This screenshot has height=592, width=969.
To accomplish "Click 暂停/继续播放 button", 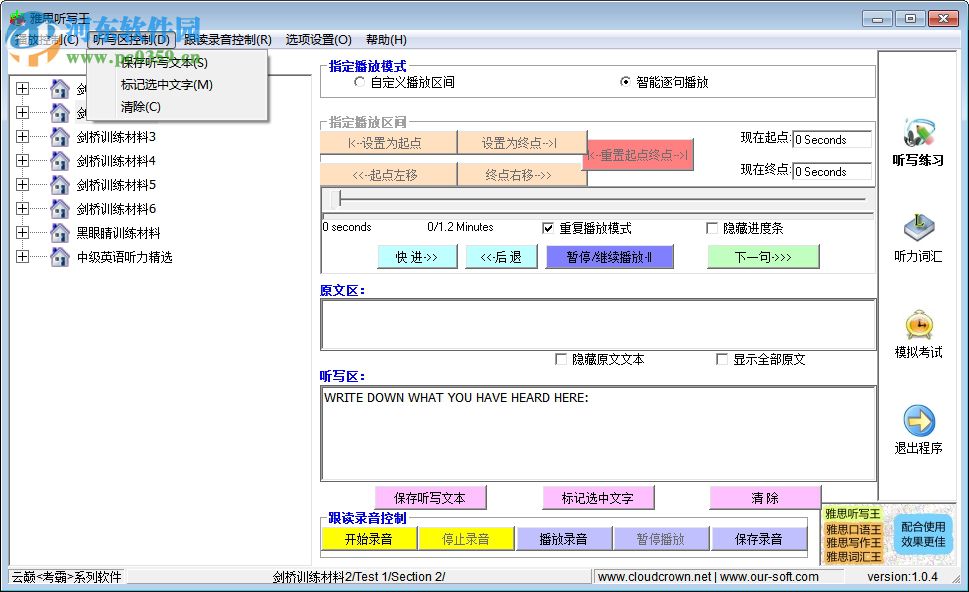I will point(609,256).
